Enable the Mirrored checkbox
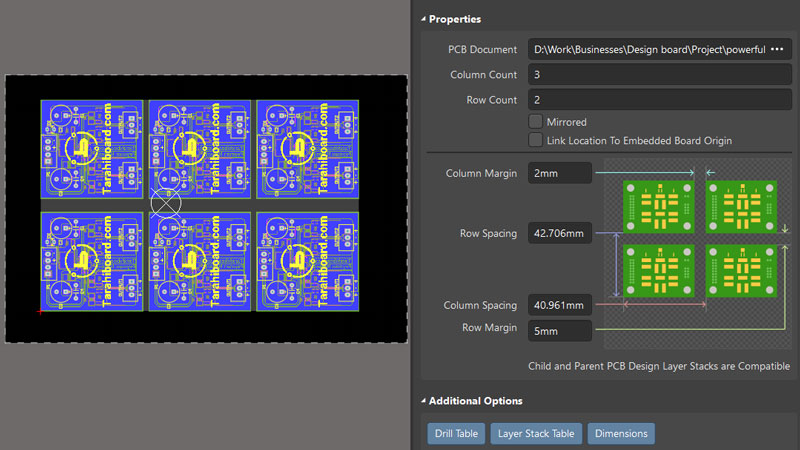 (x=536, y=122)
